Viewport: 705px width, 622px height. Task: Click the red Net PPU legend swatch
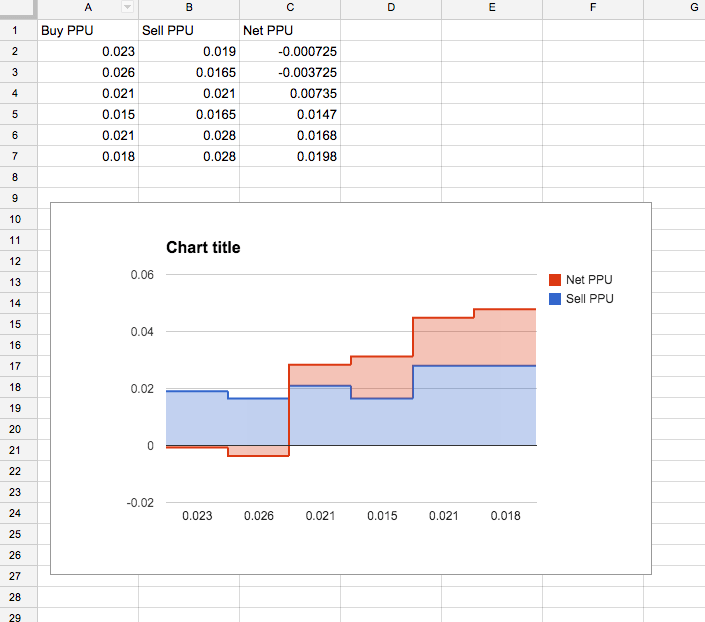pos(556,280)
